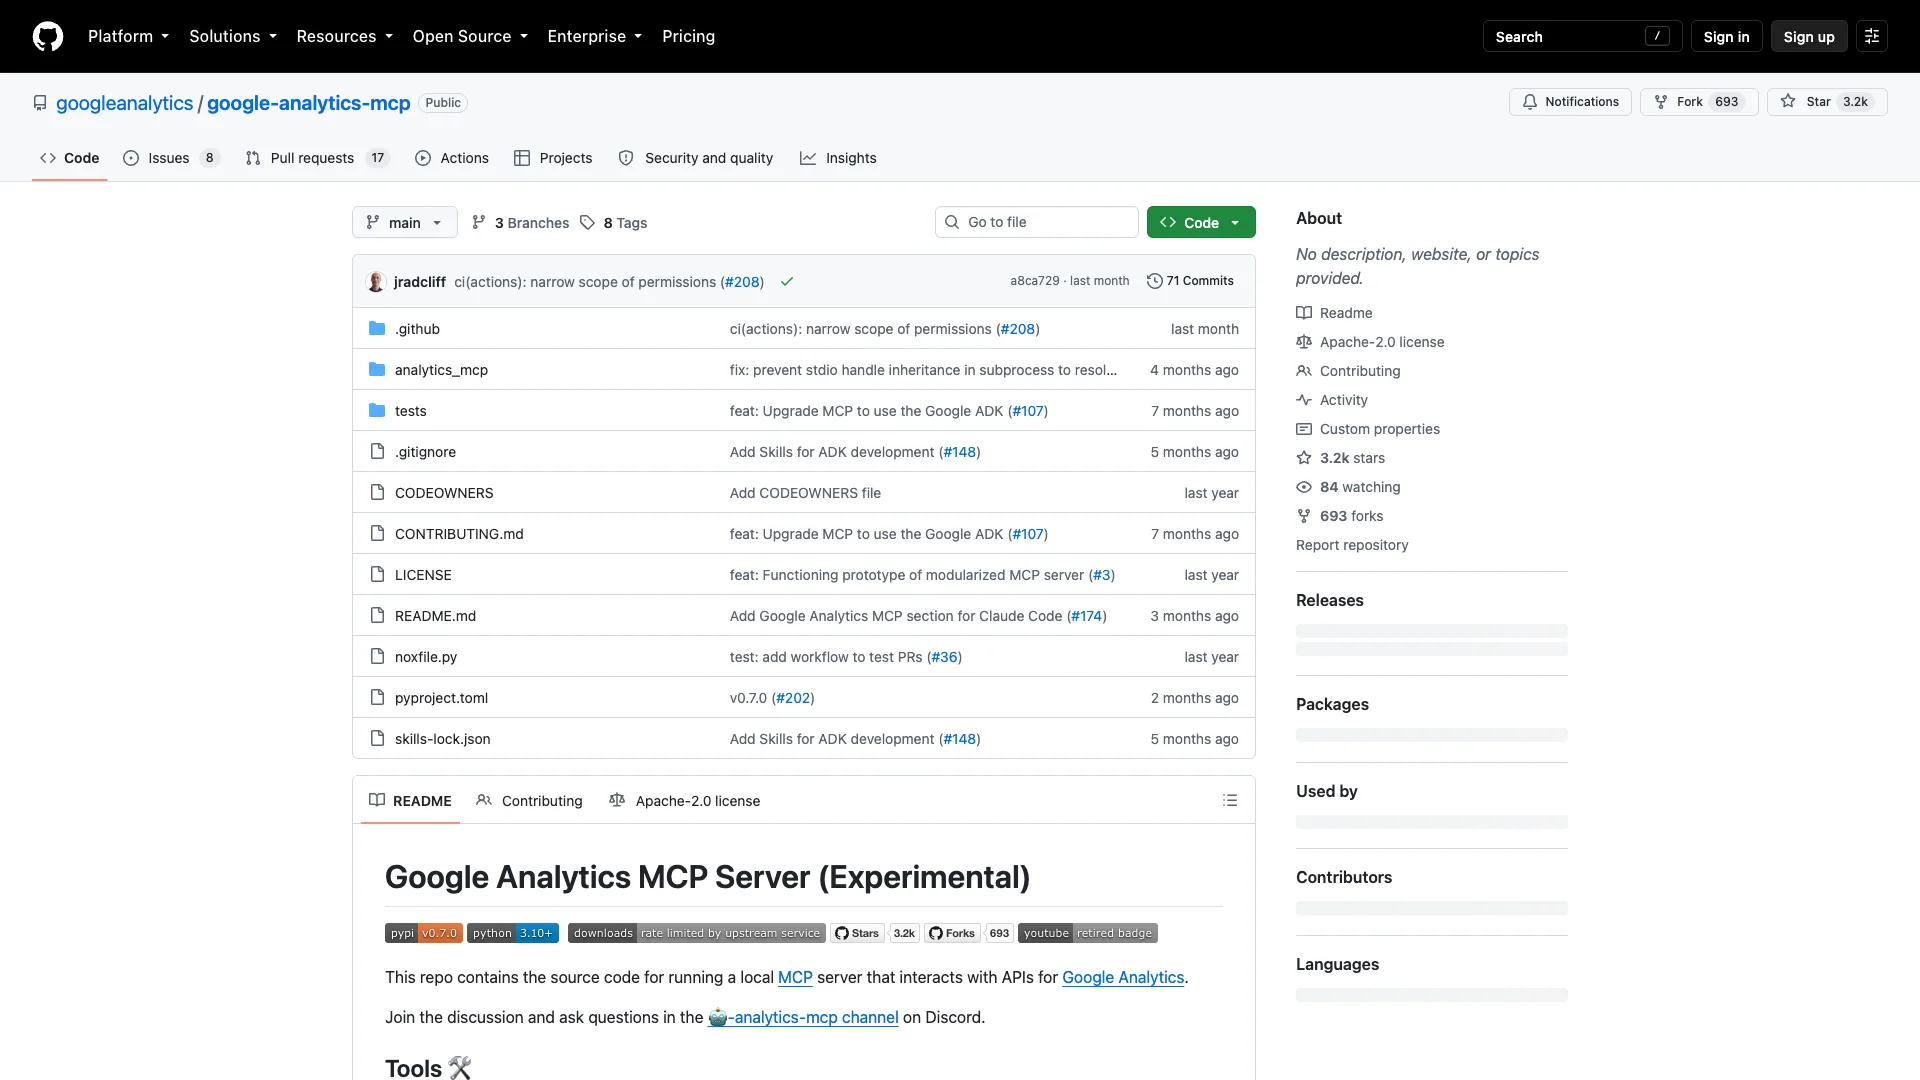The image size is (1920, 1080).
Task: View the 693 forks link
Action: point(1340,516)
